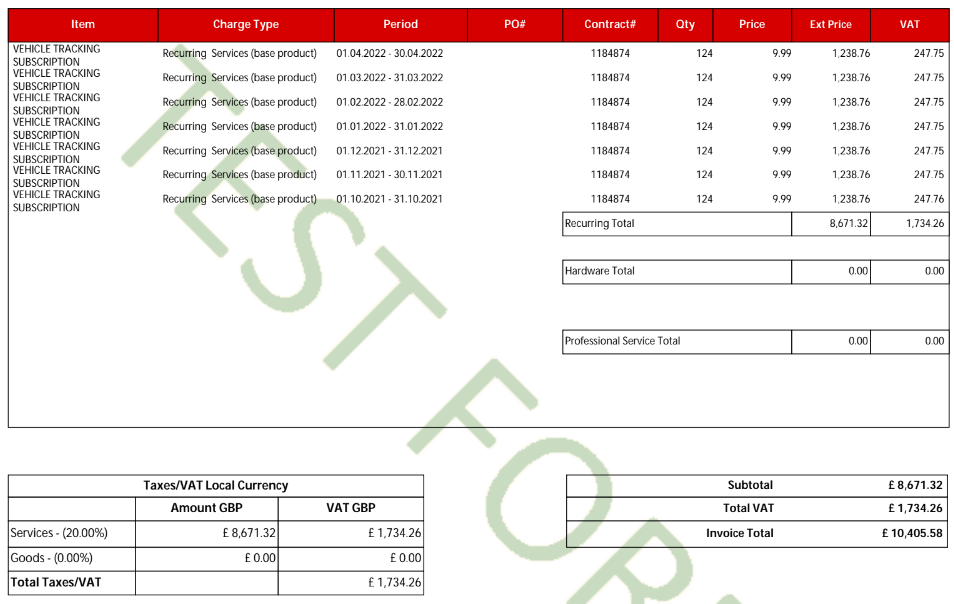Select period 01.02.2022 - 28.02.2022

389,102
